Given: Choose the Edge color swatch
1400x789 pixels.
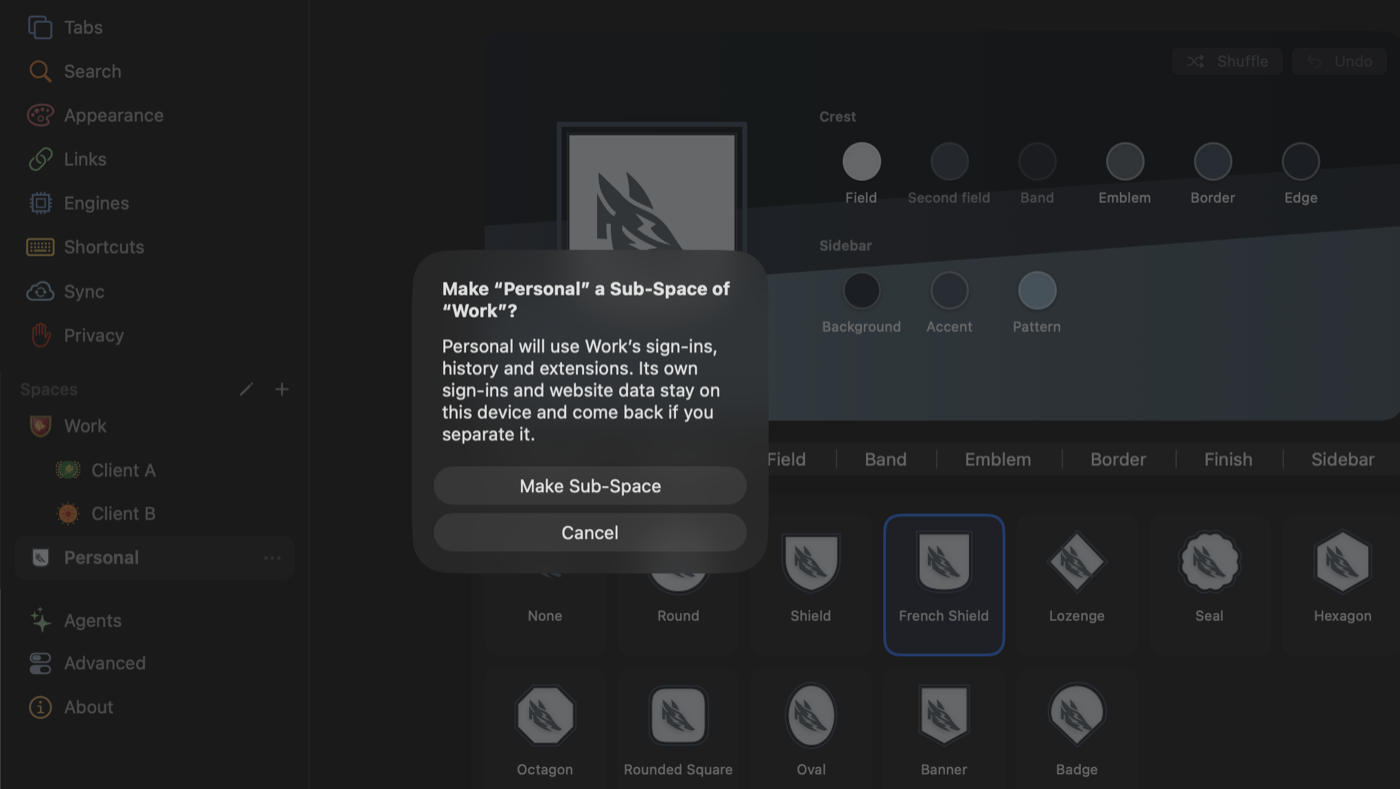Looking at the screenshot, I should 1301,161.
